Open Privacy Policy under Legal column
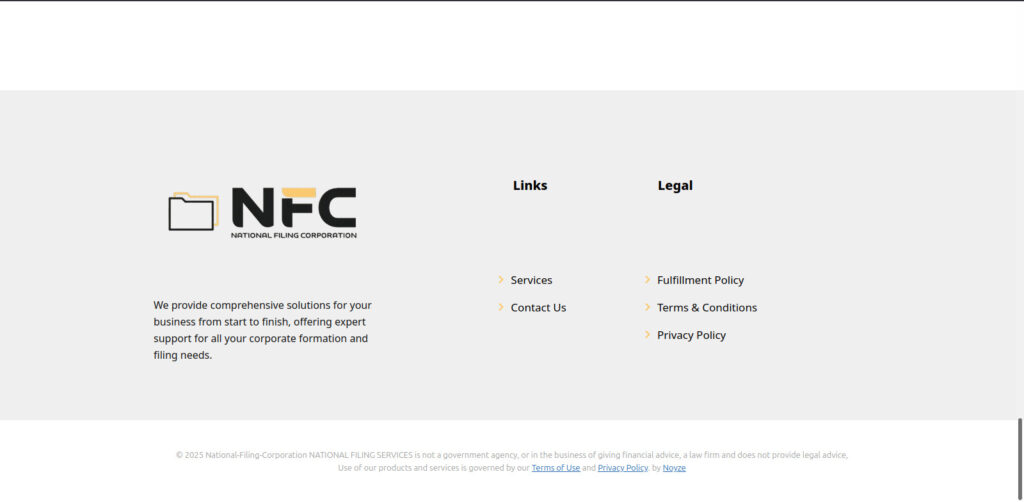Screen dimensions: 1024x502 691,335
